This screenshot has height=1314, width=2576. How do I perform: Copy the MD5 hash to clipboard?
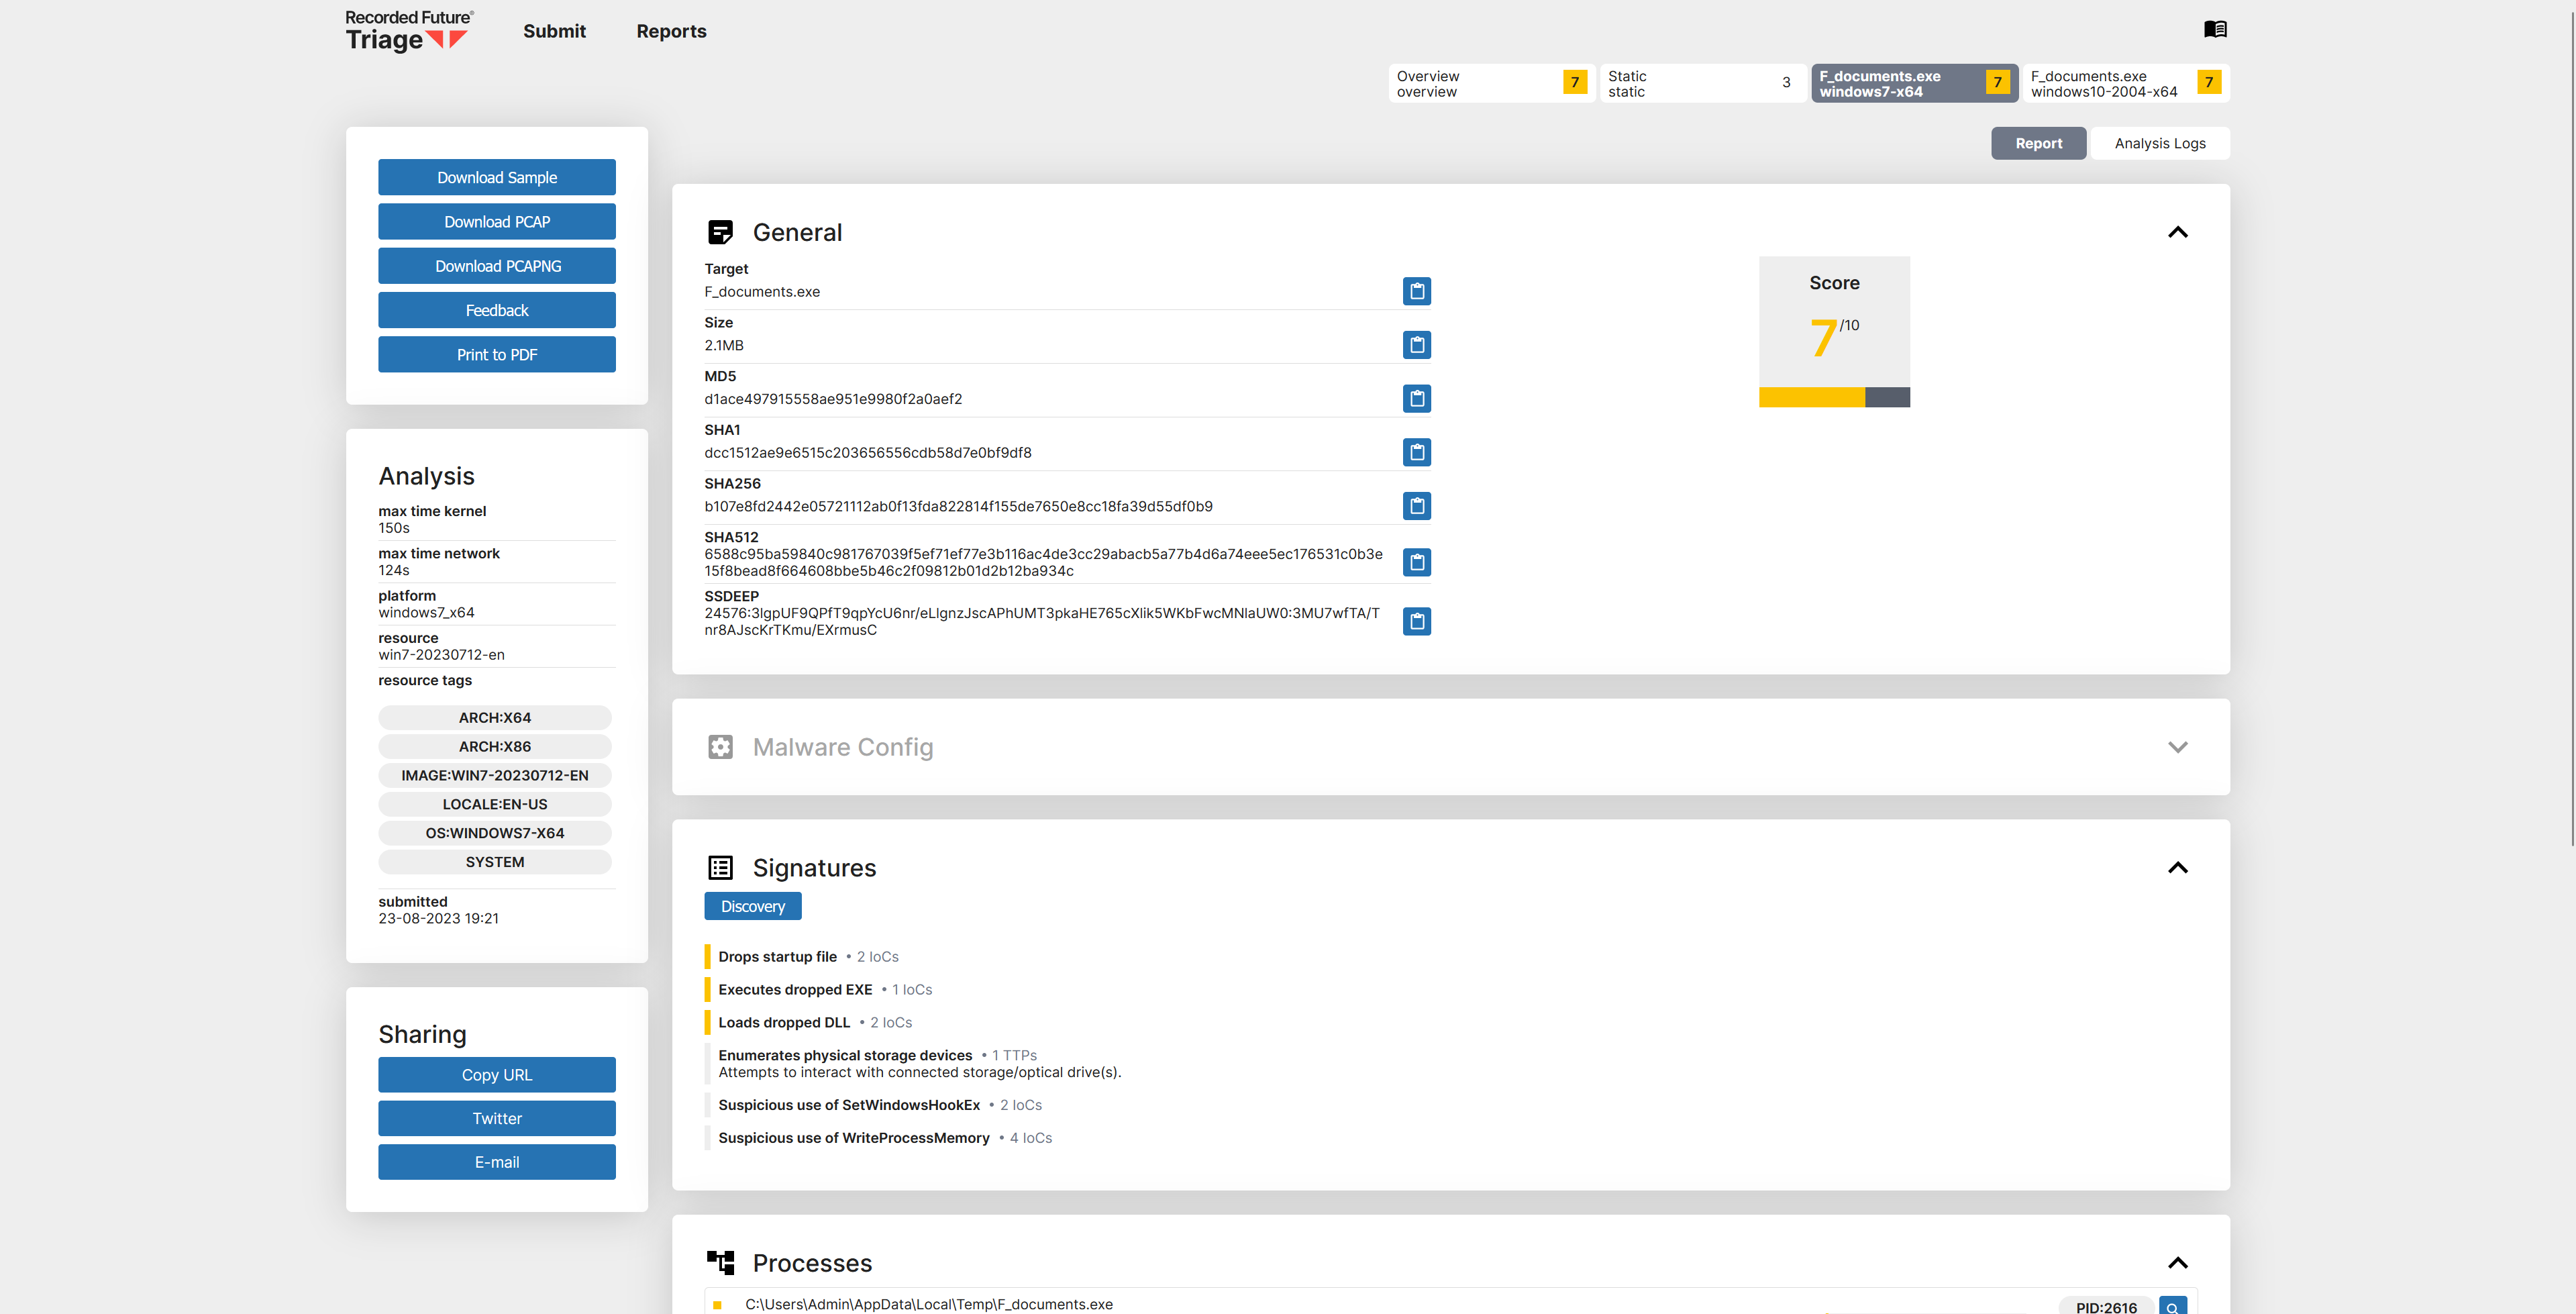coord(1416,398)
